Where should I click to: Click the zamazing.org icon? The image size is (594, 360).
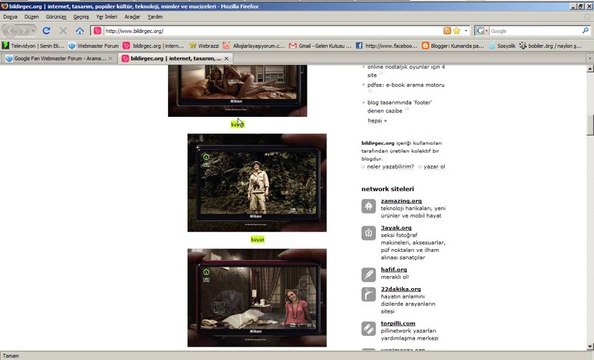pyautogui.click(x=368, y=207)
